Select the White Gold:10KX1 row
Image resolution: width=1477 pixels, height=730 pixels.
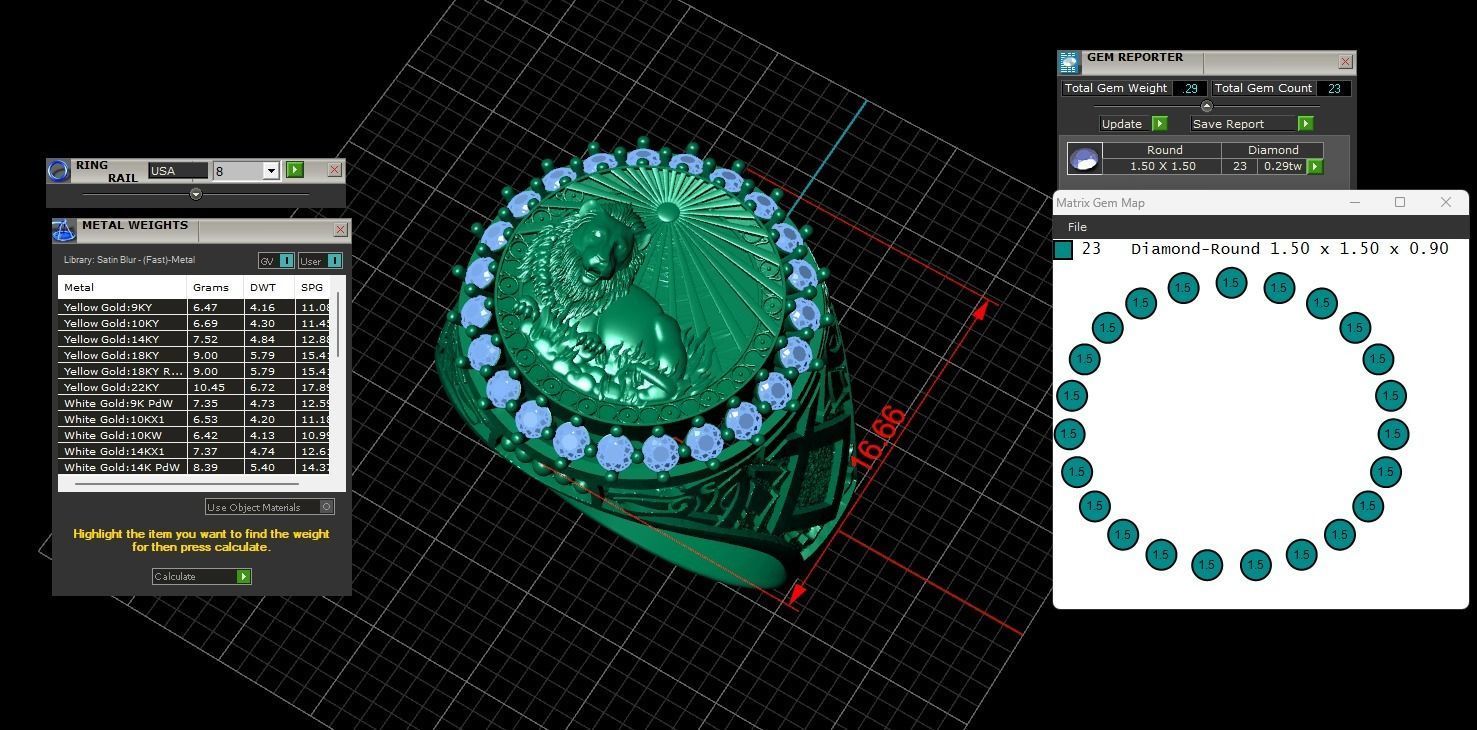[x=194, y=419]
